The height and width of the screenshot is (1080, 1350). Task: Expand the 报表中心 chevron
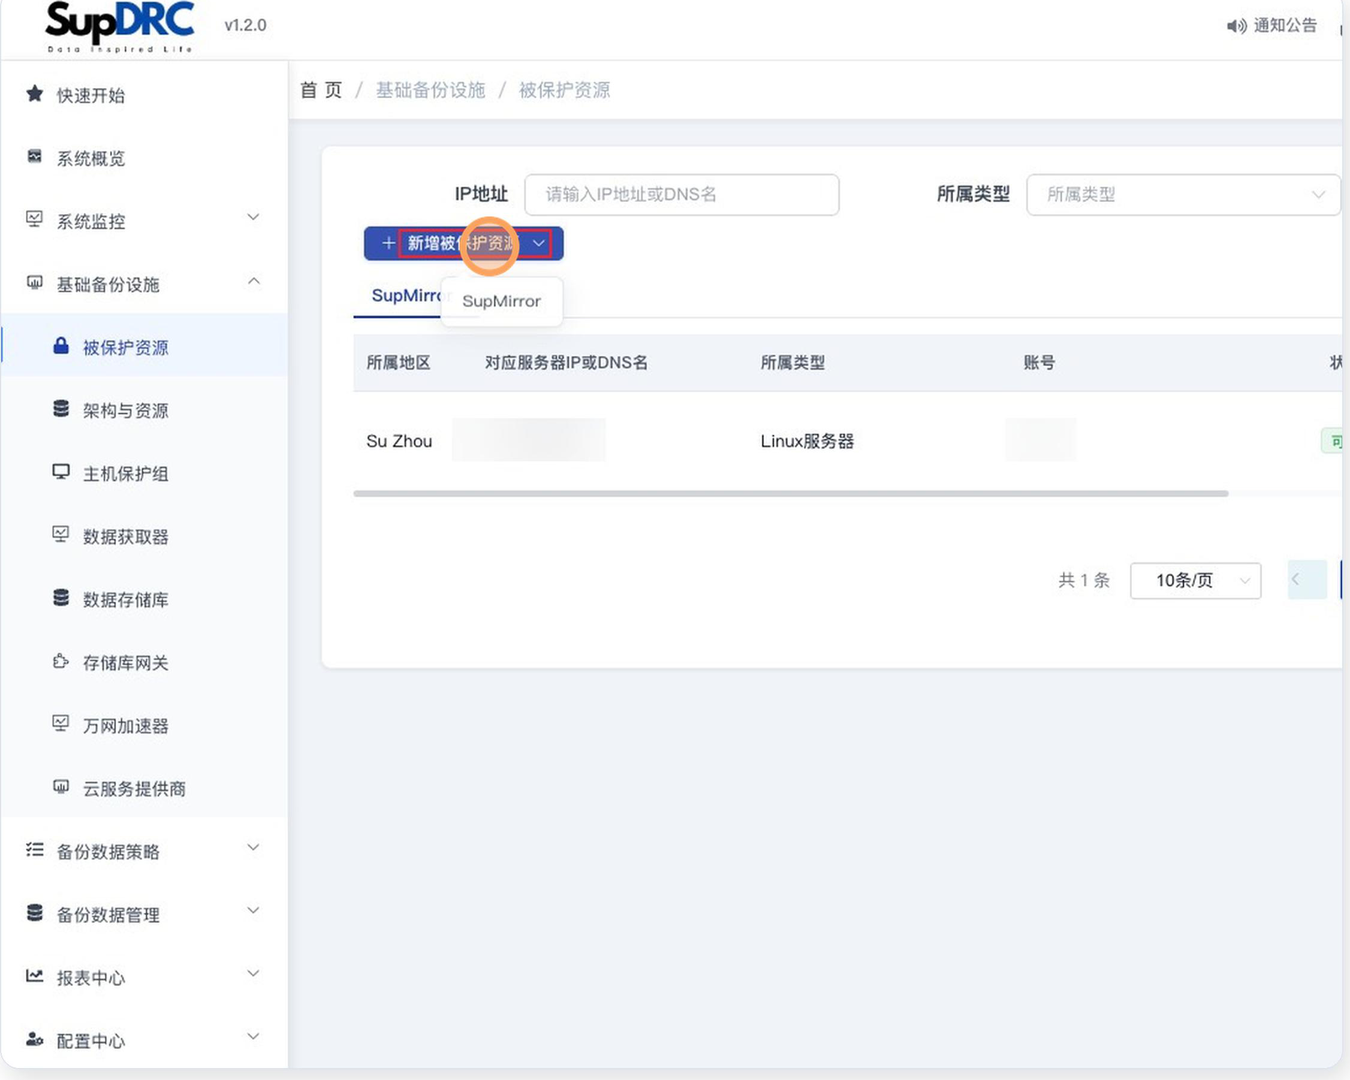pyautogui.click(x=253, y=974)
